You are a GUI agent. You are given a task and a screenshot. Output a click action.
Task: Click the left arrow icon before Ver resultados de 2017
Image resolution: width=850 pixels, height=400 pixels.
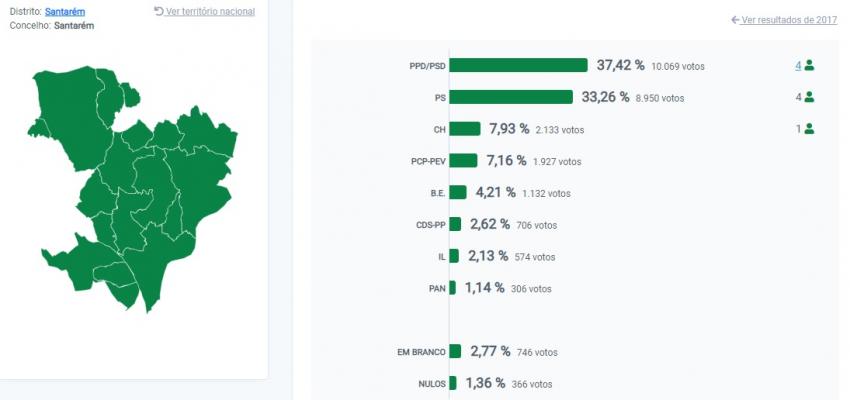735,20
